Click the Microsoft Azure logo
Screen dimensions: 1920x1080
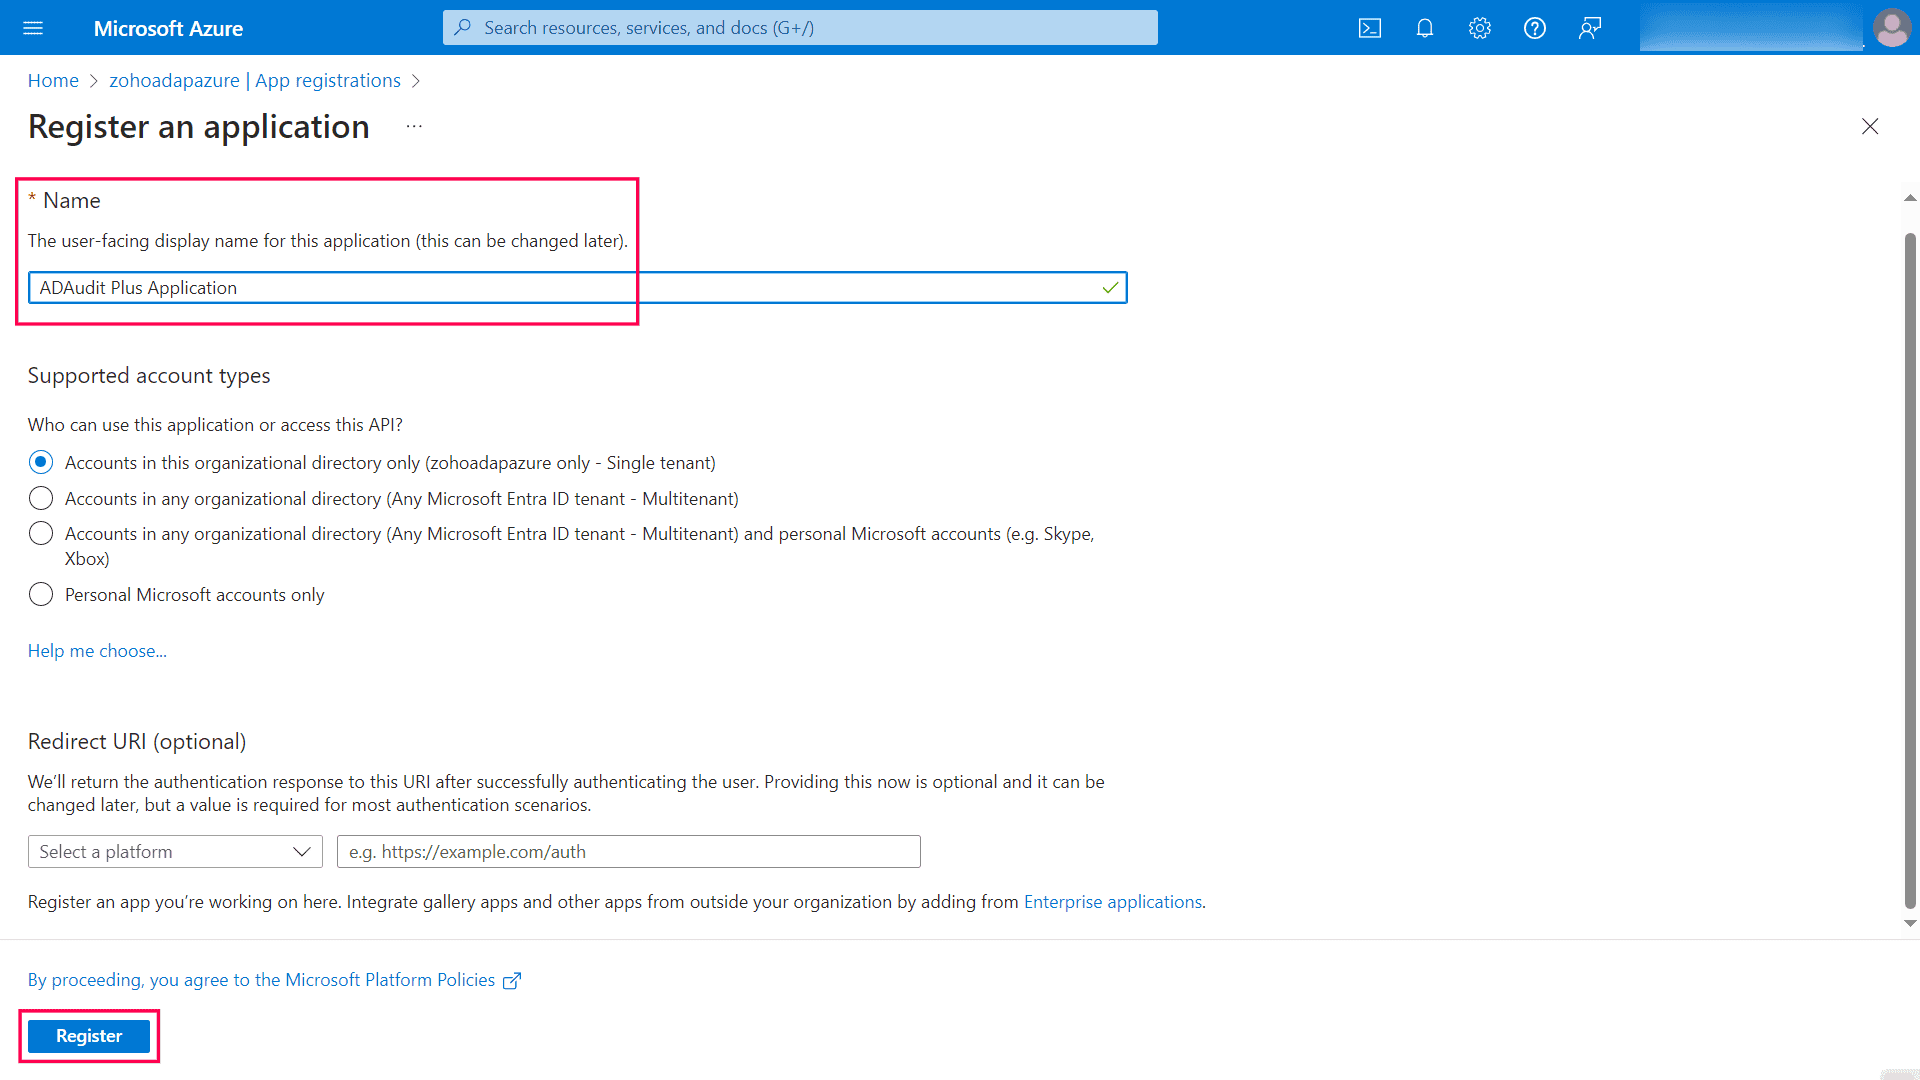(168, 28)
